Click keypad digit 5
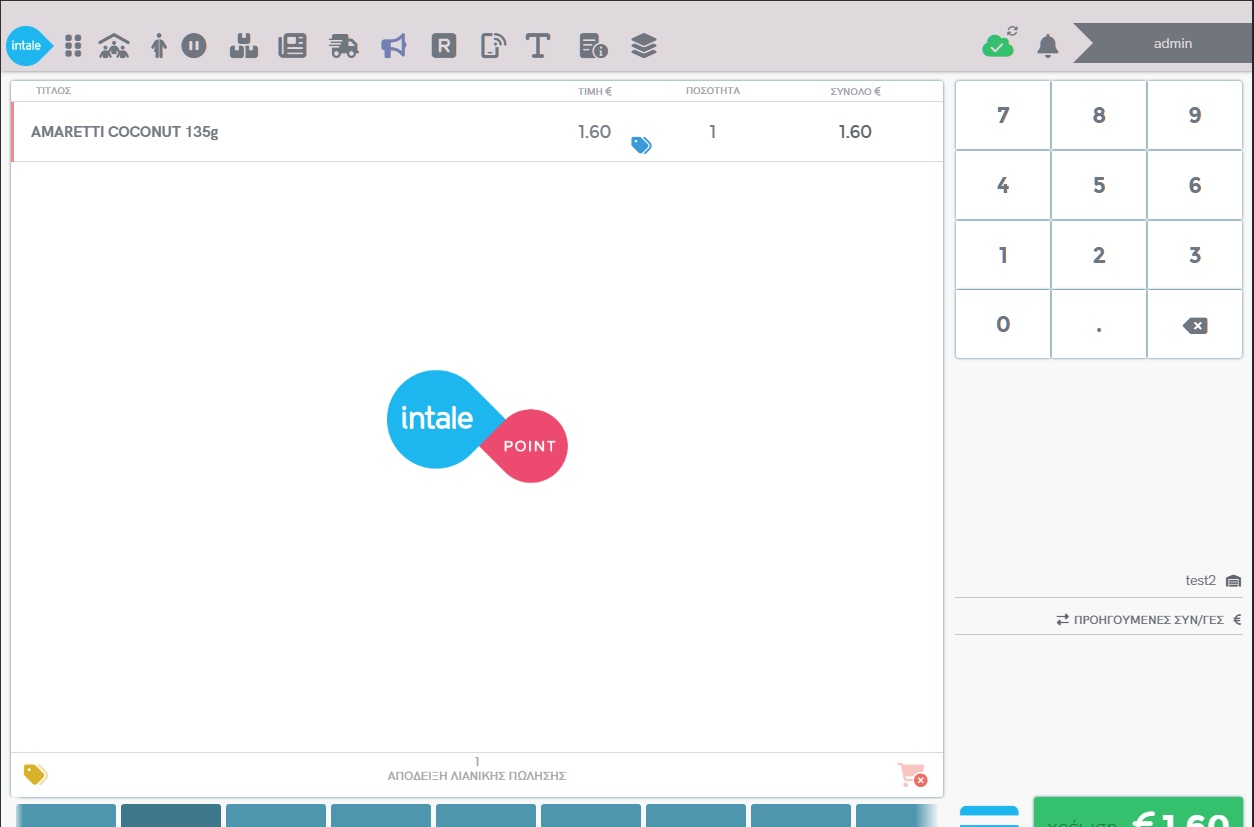The width and height of the screenshot is (1254, 827). click(x=1099, y=185)
